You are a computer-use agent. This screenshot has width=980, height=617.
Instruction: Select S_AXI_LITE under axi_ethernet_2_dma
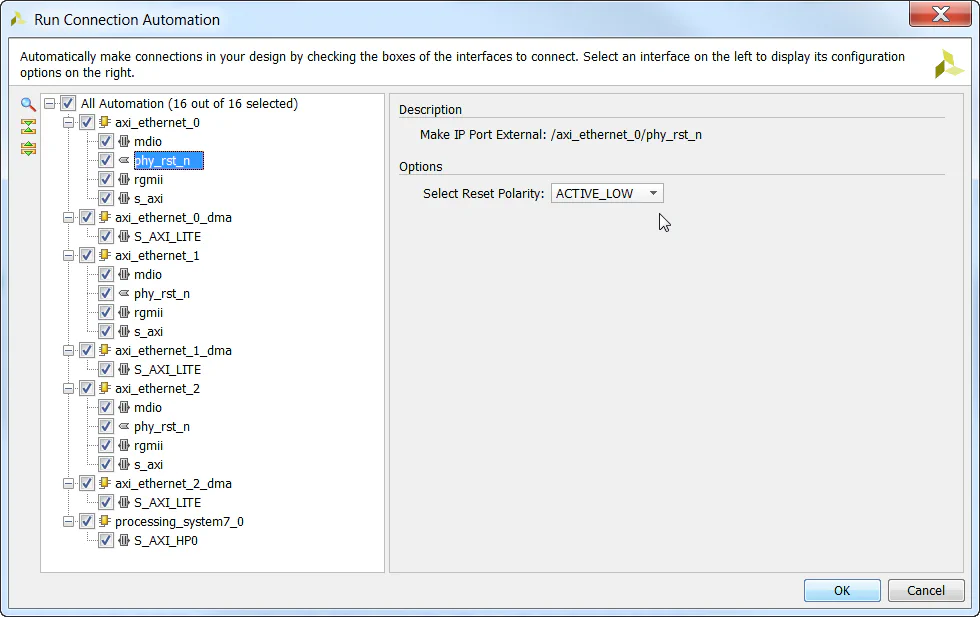pyautogui.click(x=167, y=503)
